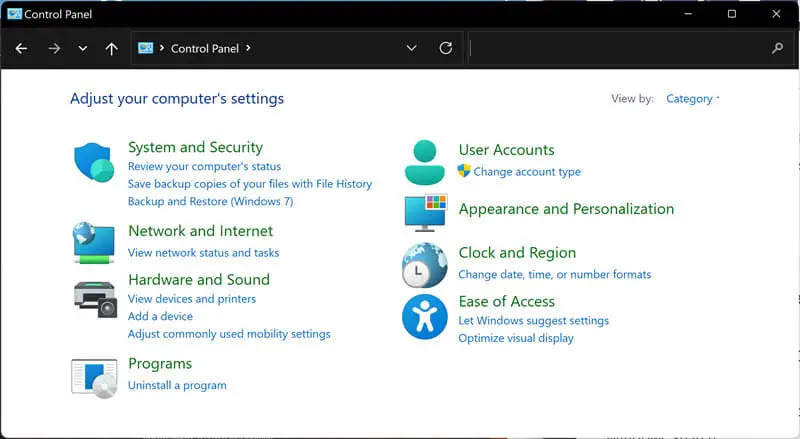Select the Control Panel breadcrumb text
This screenshot has height=439, width=800.
pos(205,48)
